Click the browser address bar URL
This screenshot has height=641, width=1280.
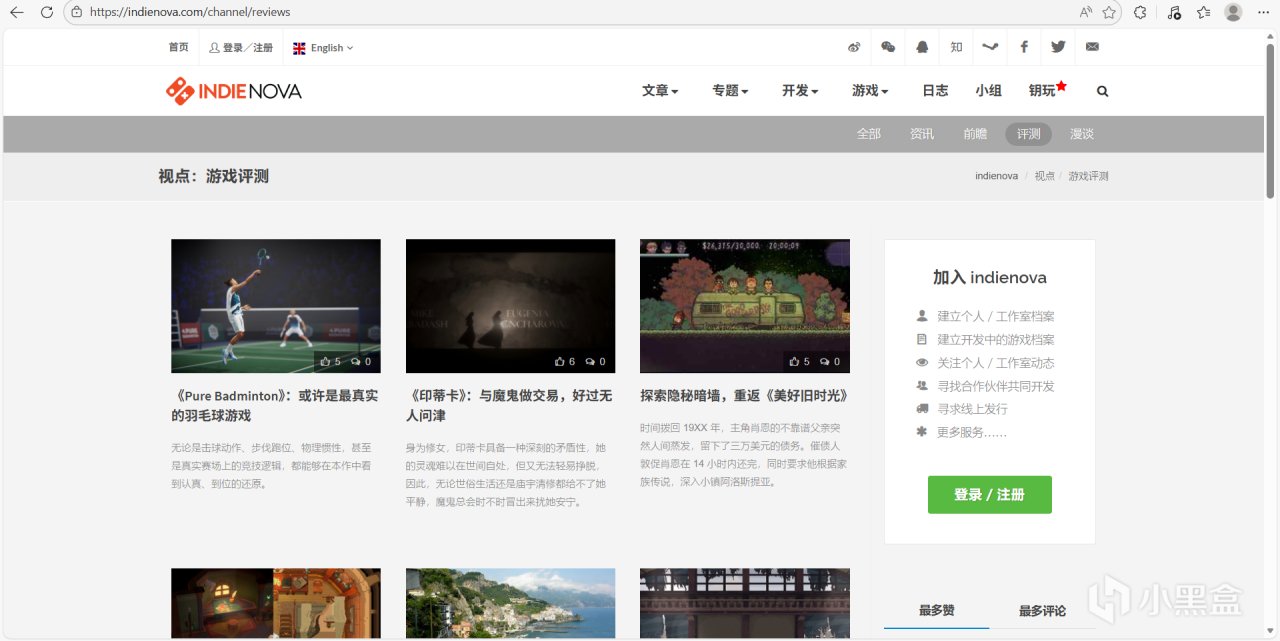(190, 12)
